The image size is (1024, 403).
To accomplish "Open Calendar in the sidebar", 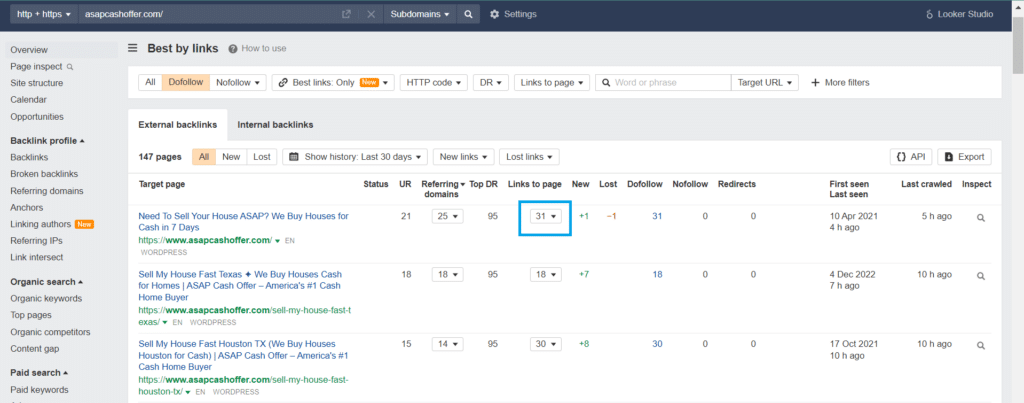I will [x=28, y=100].
